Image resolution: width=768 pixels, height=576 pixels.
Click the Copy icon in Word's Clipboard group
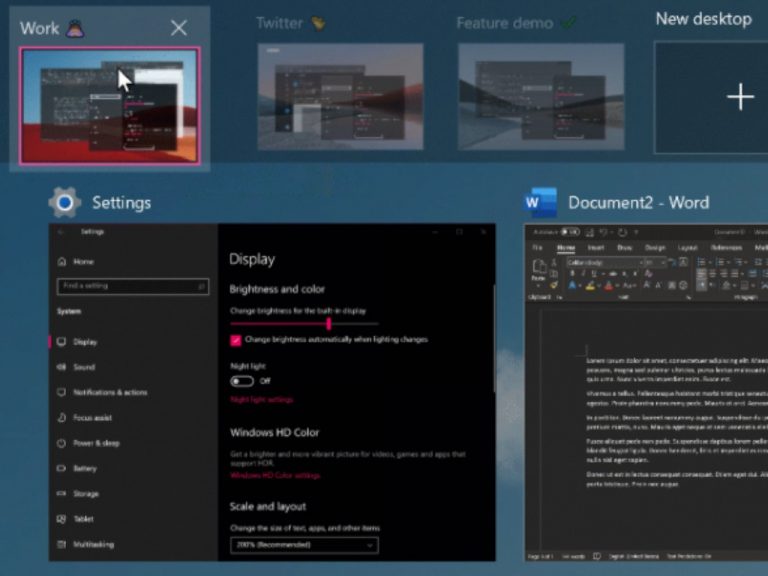[553, 274]
